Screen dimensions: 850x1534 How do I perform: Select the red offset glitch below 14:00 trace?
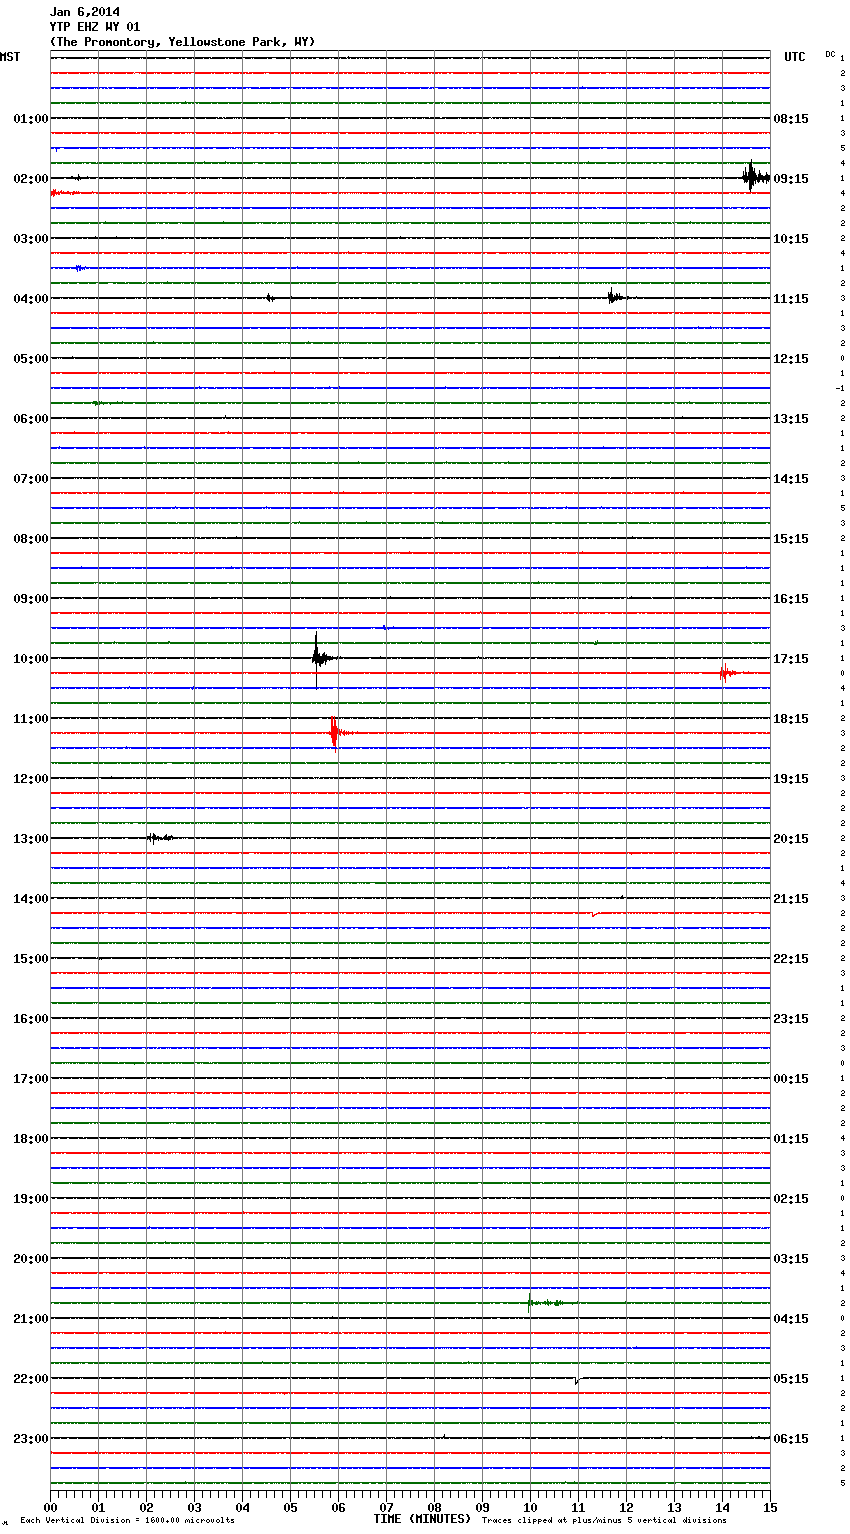(x=595, y=914)
